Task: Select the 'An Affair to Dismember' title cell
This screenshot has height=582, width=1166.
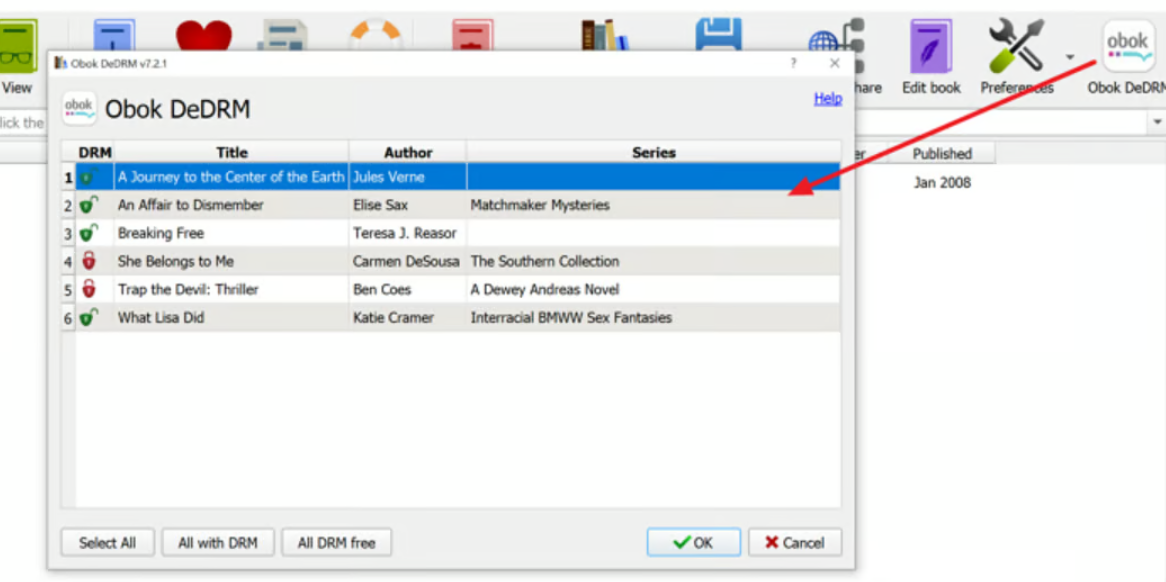Action: 231,205
